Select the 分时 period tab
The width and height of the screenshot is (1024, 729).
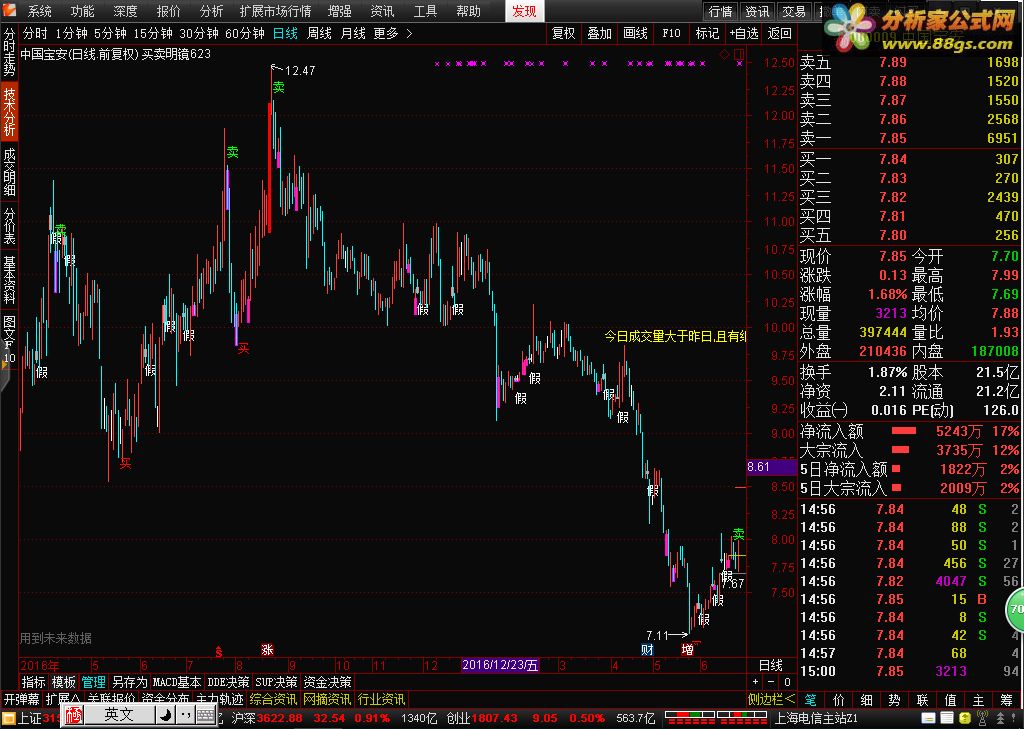click(x=35, y=33)
